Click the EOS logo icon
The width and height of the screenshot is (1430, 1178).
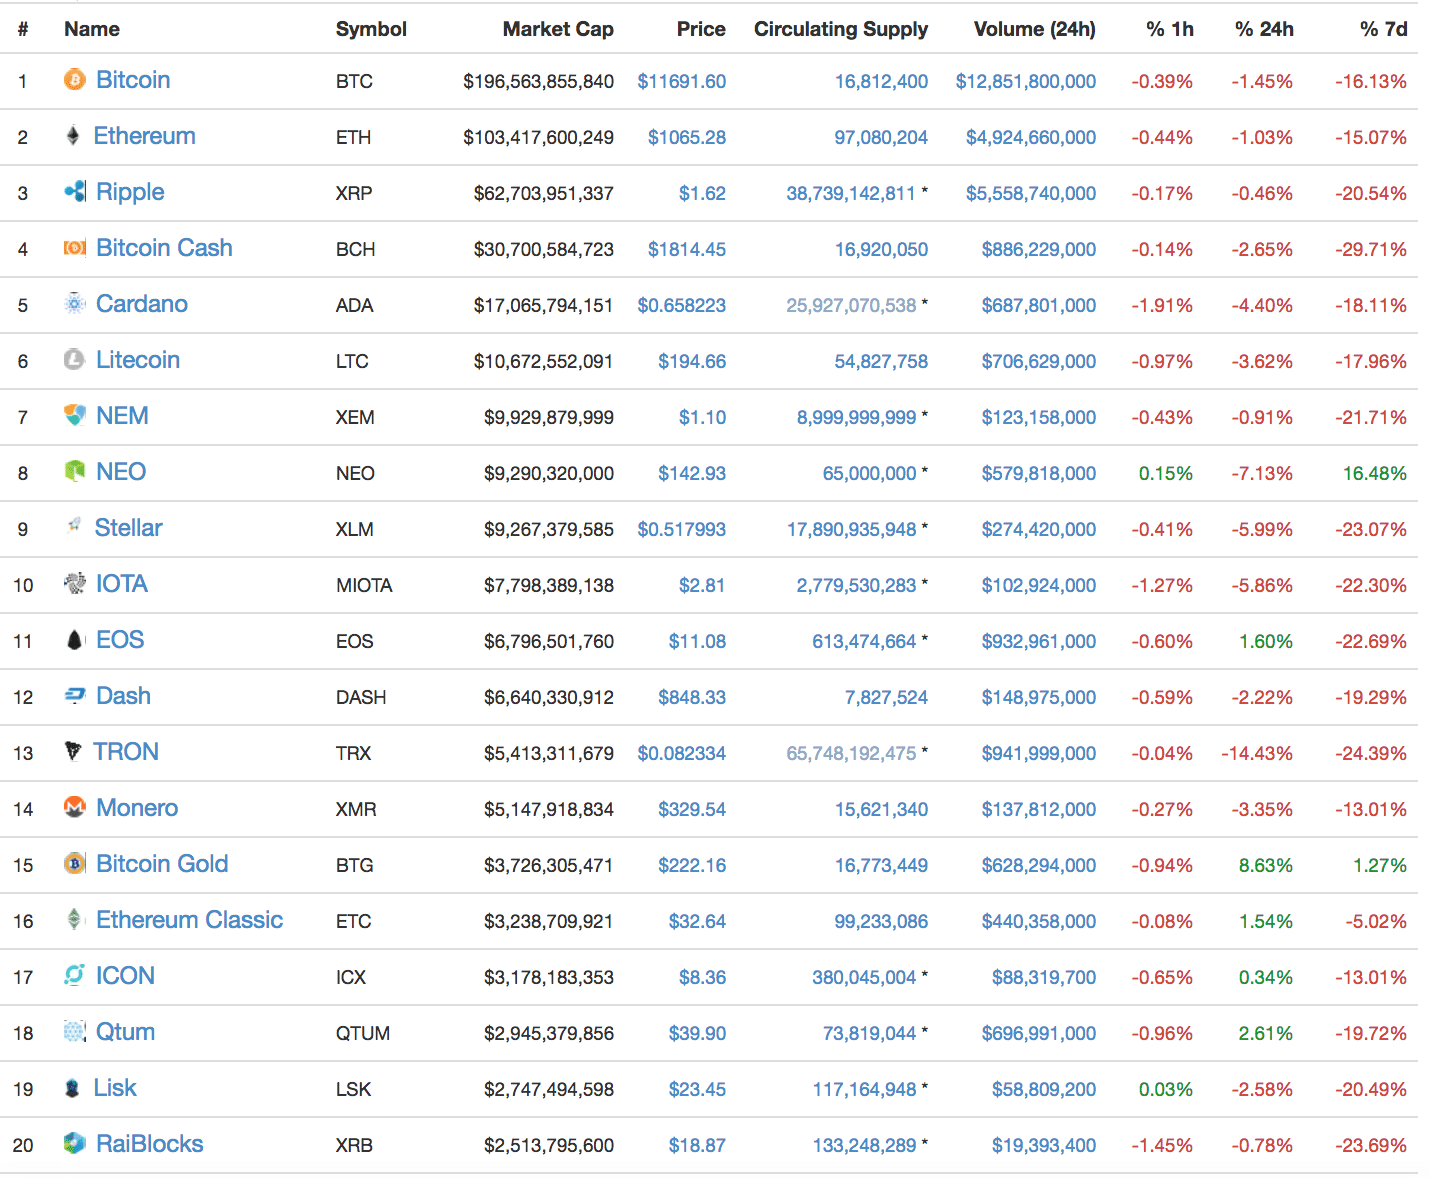(x=75, y=639)
